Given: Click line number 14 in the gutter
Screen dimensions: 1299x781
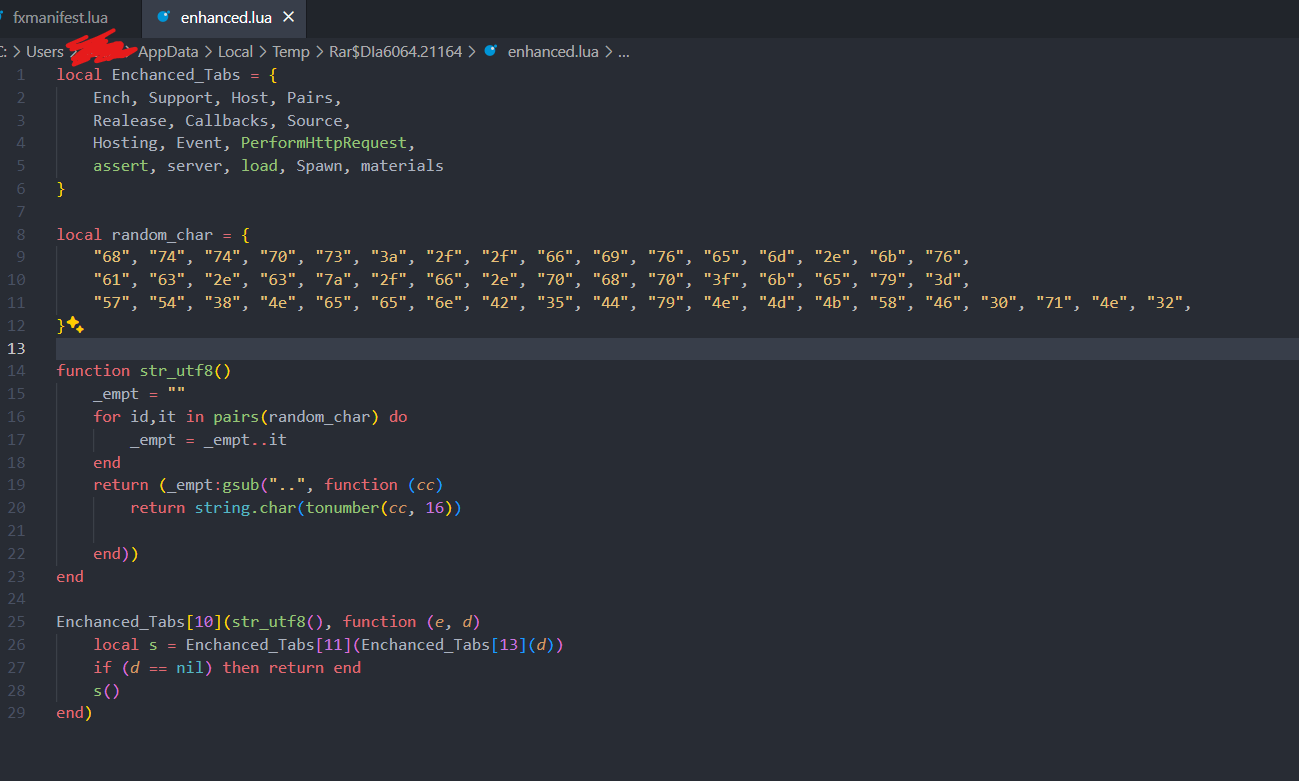Looking at the screenshot, I should click(17, 371).
